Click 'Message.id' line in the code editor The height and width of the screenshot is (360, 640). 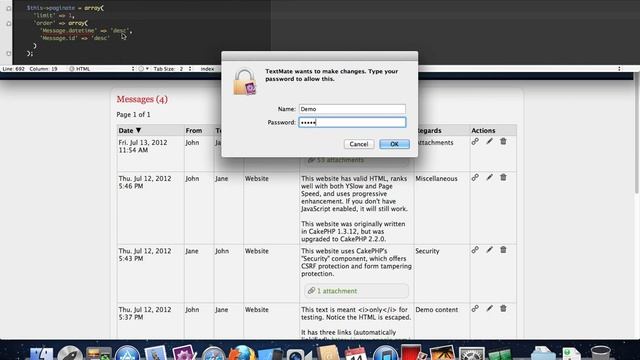pos(75,38)
